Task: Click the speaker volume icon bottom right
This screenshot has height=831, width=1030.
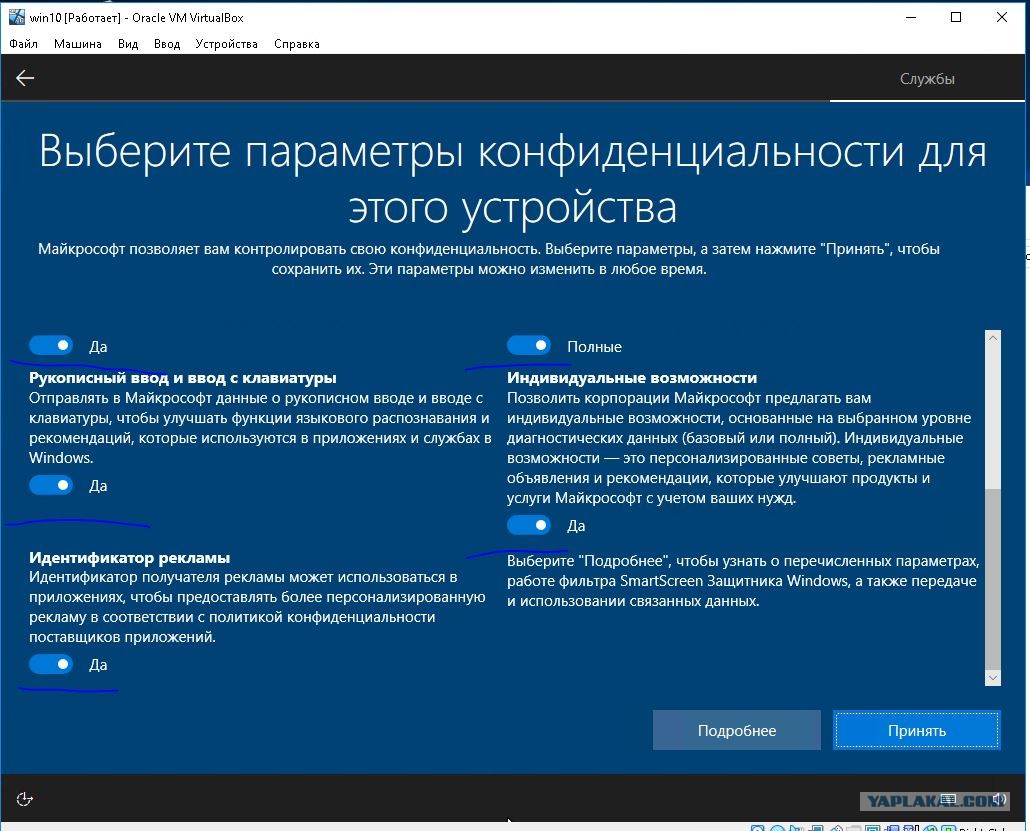Action: point(998,799)
